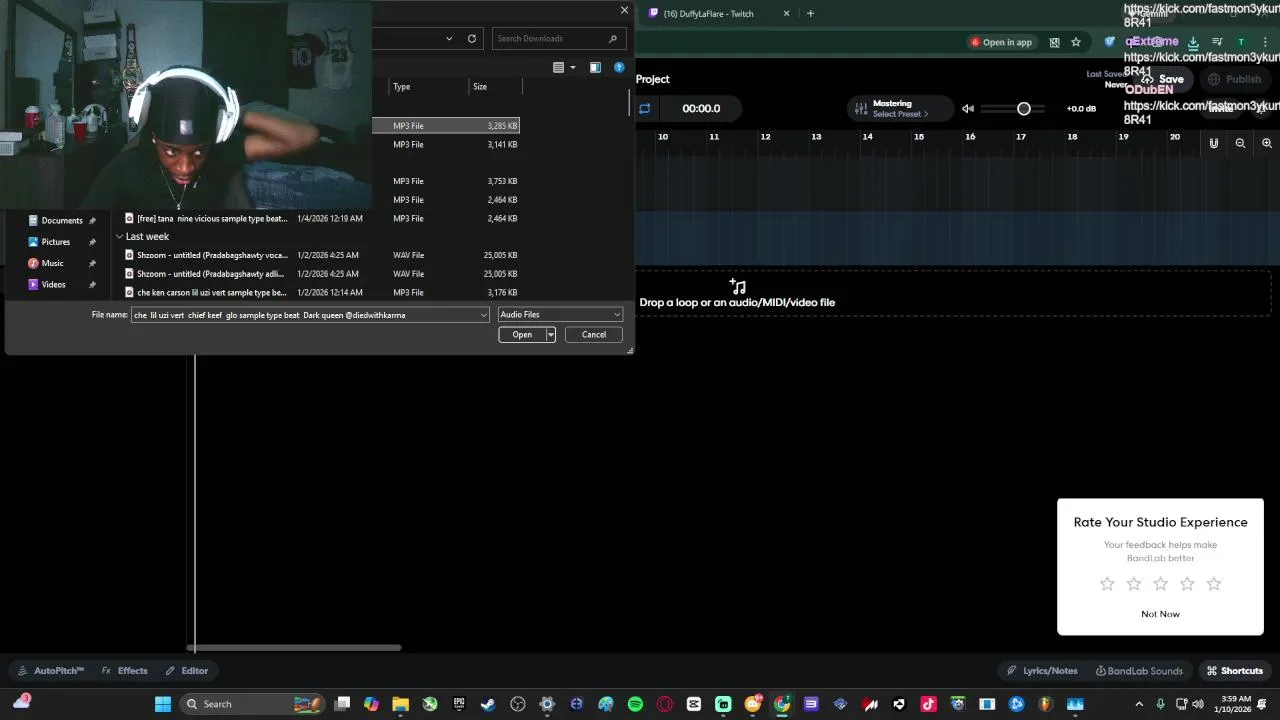Image resolution: width=1280 pixels, height=720 pixels.
Task: Expand the File name history dropdown
Action: click(484, 315)
